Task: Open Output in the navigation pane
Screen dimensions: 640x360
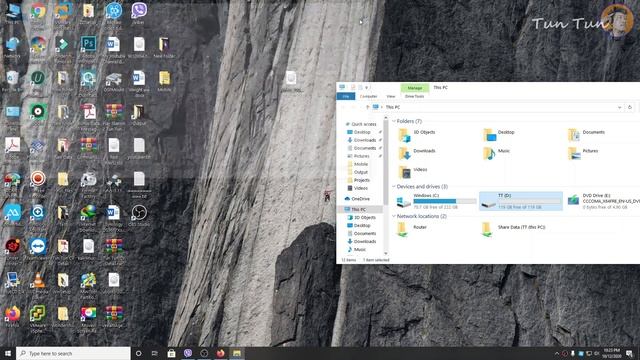Action: tap(358, 172)
